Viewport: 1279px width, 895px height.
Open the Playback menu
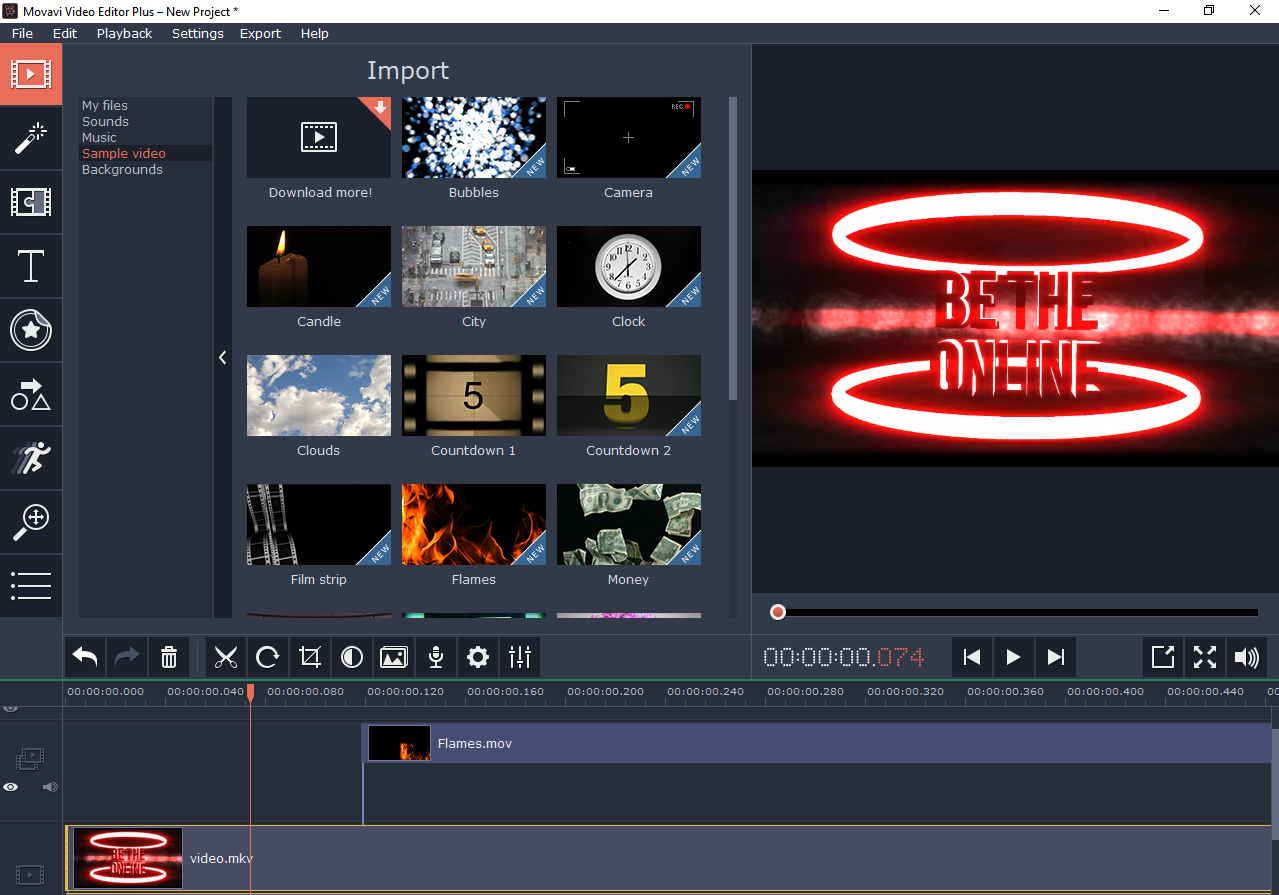(124, 33)
